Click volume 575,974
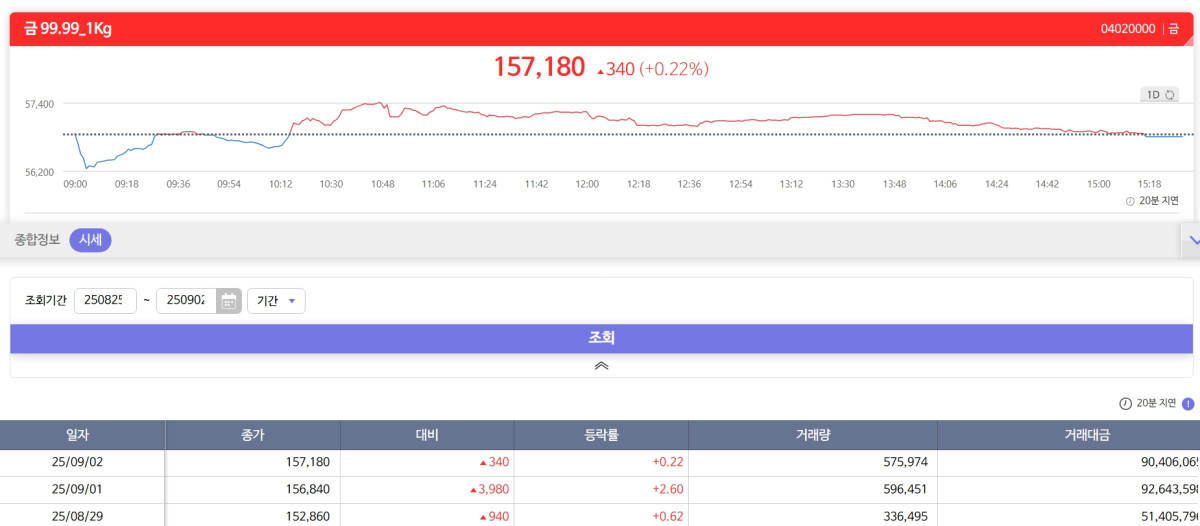The image size is (1200, 526). click(905, 462)
